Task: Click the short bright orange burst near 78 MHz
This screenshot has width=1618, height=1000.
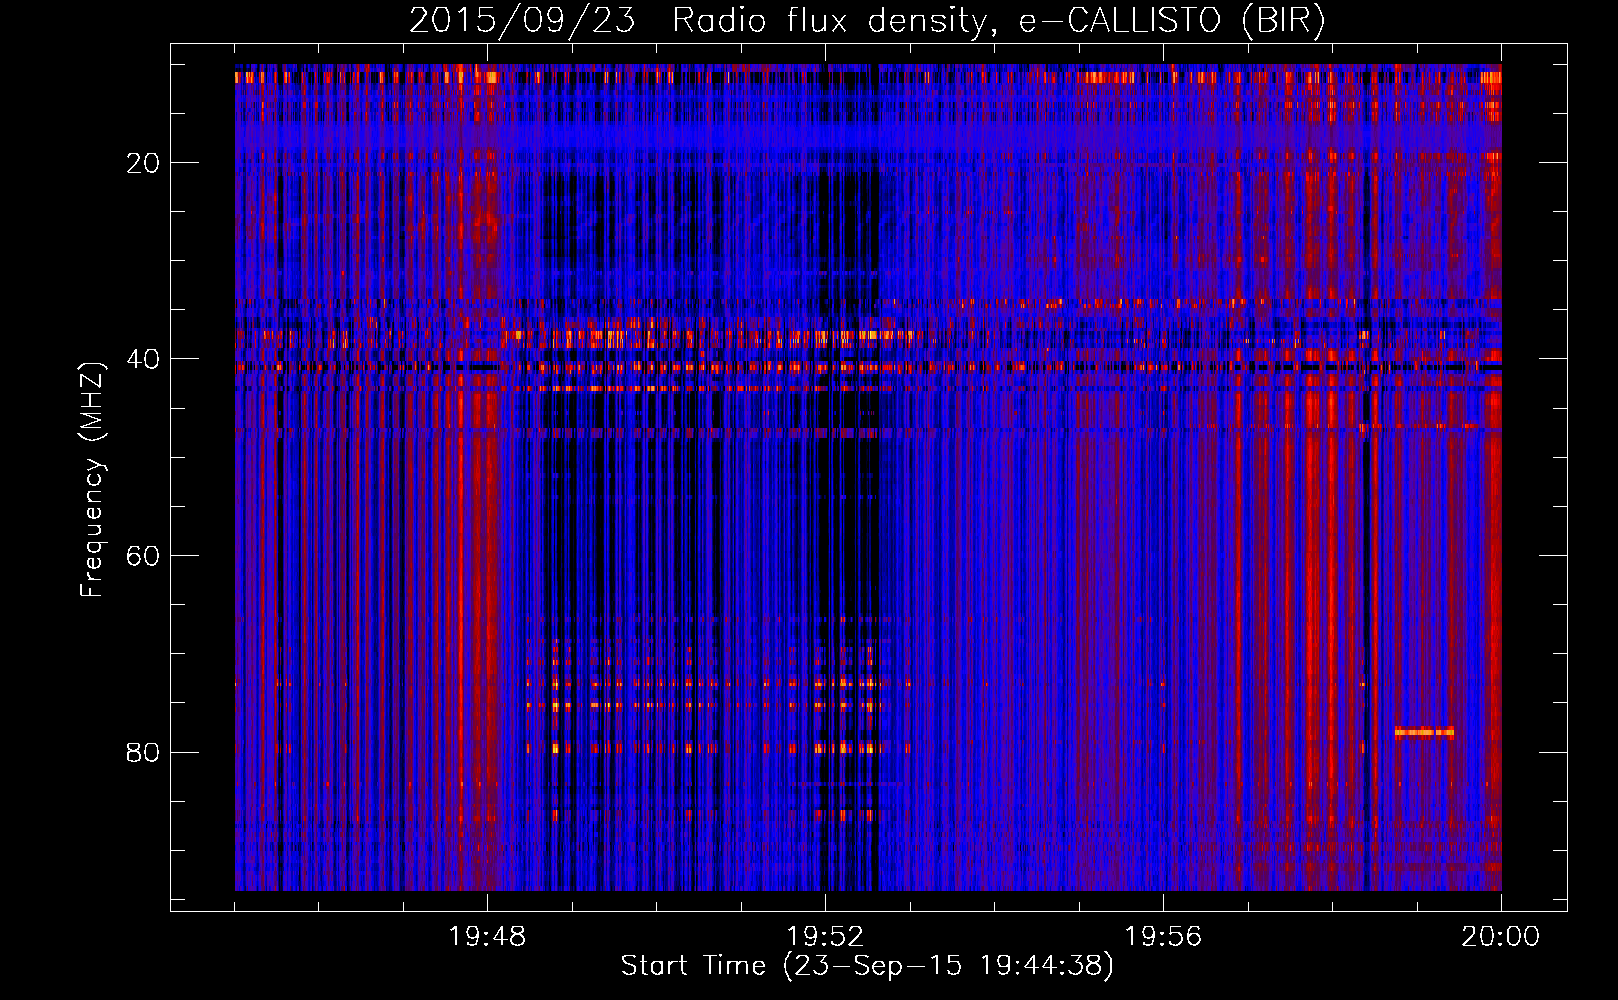Action: [1424, 732]
